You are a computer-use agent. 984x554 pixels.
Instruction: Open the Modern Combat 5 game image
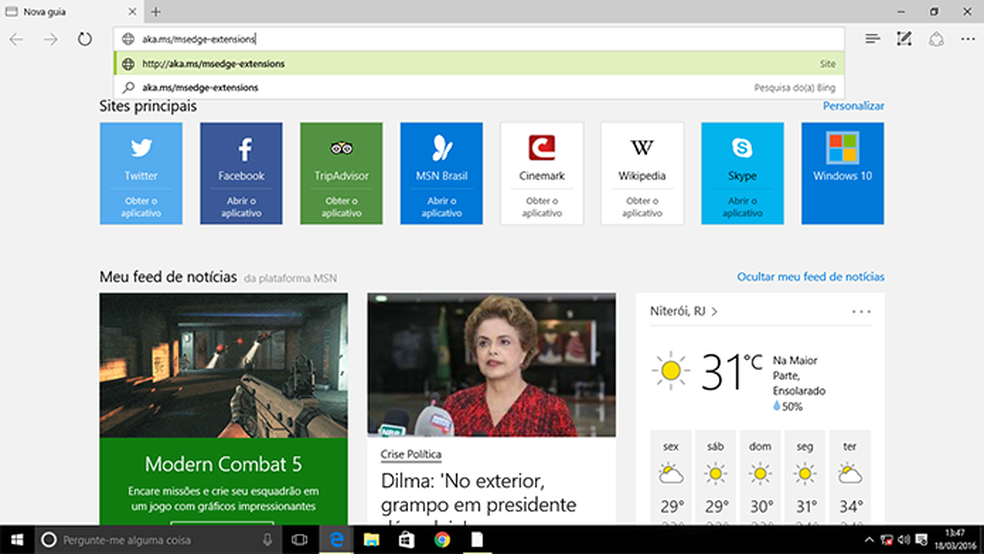(x=223, y=365)
